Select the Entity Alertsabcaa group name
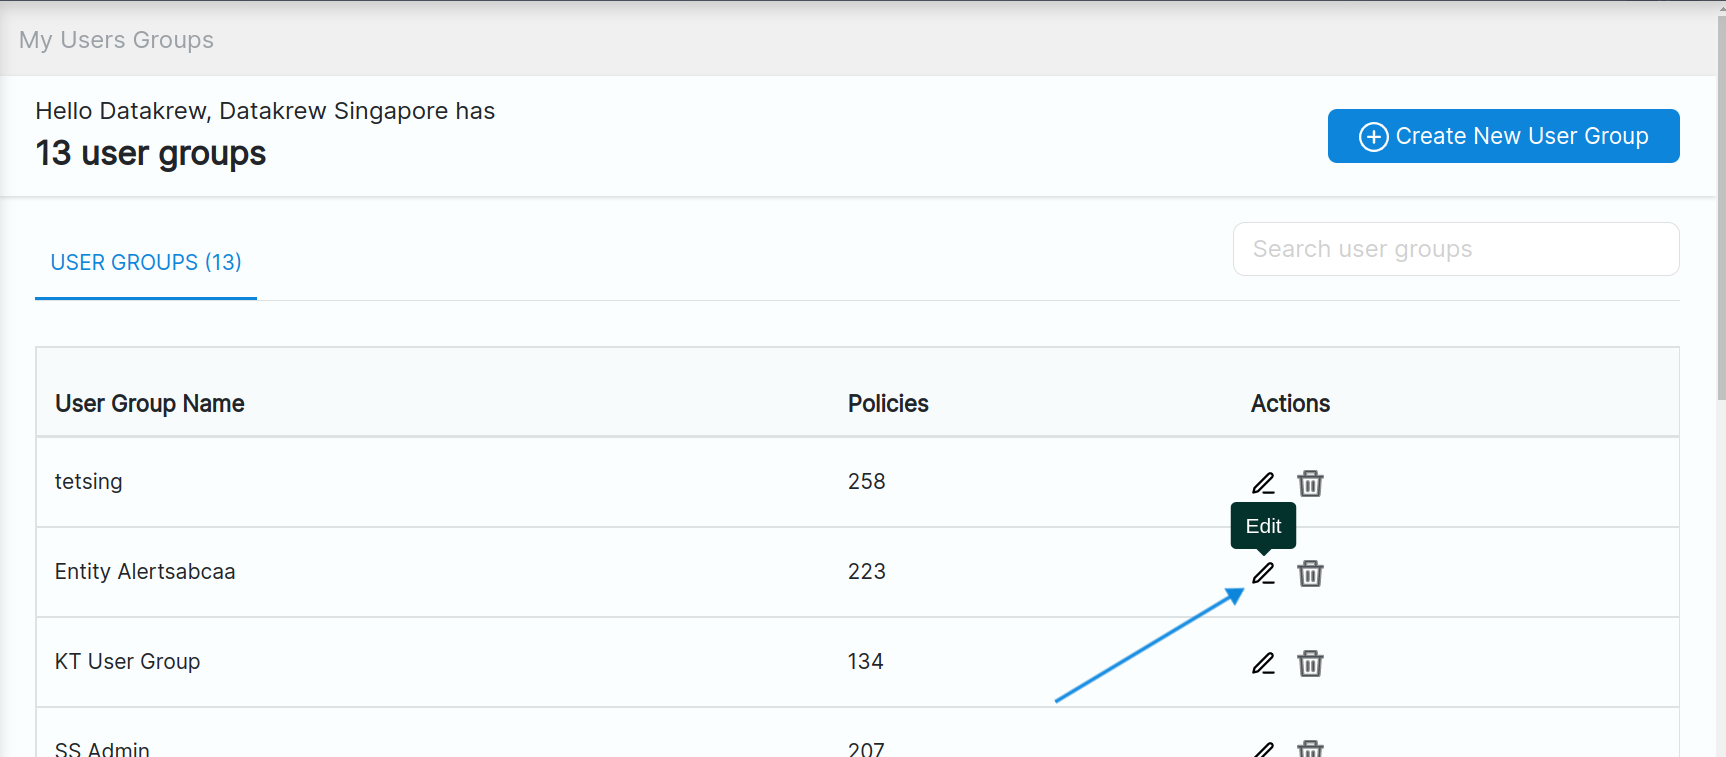Screen dimensions: 1726x757 (x=145, y=572)
